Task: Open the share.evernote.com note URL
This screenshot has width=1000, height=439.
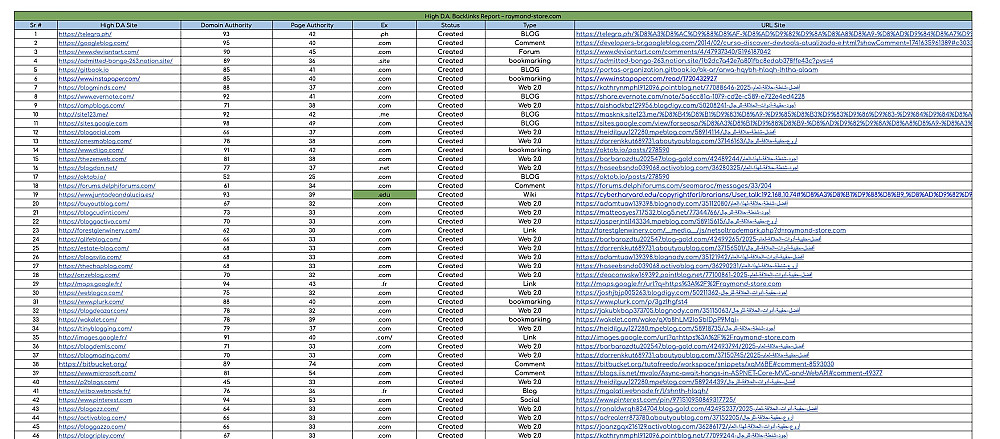Action: pos(690,97)
